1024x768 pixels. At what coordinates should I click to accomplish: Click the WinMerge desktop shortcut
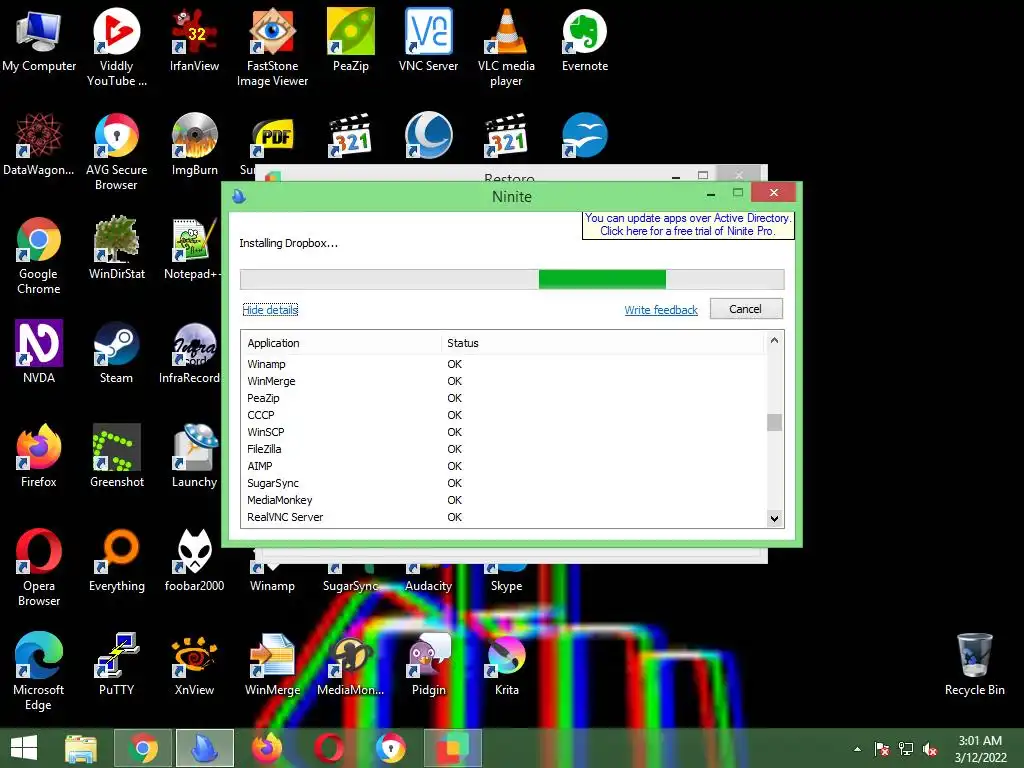(272, 664)
